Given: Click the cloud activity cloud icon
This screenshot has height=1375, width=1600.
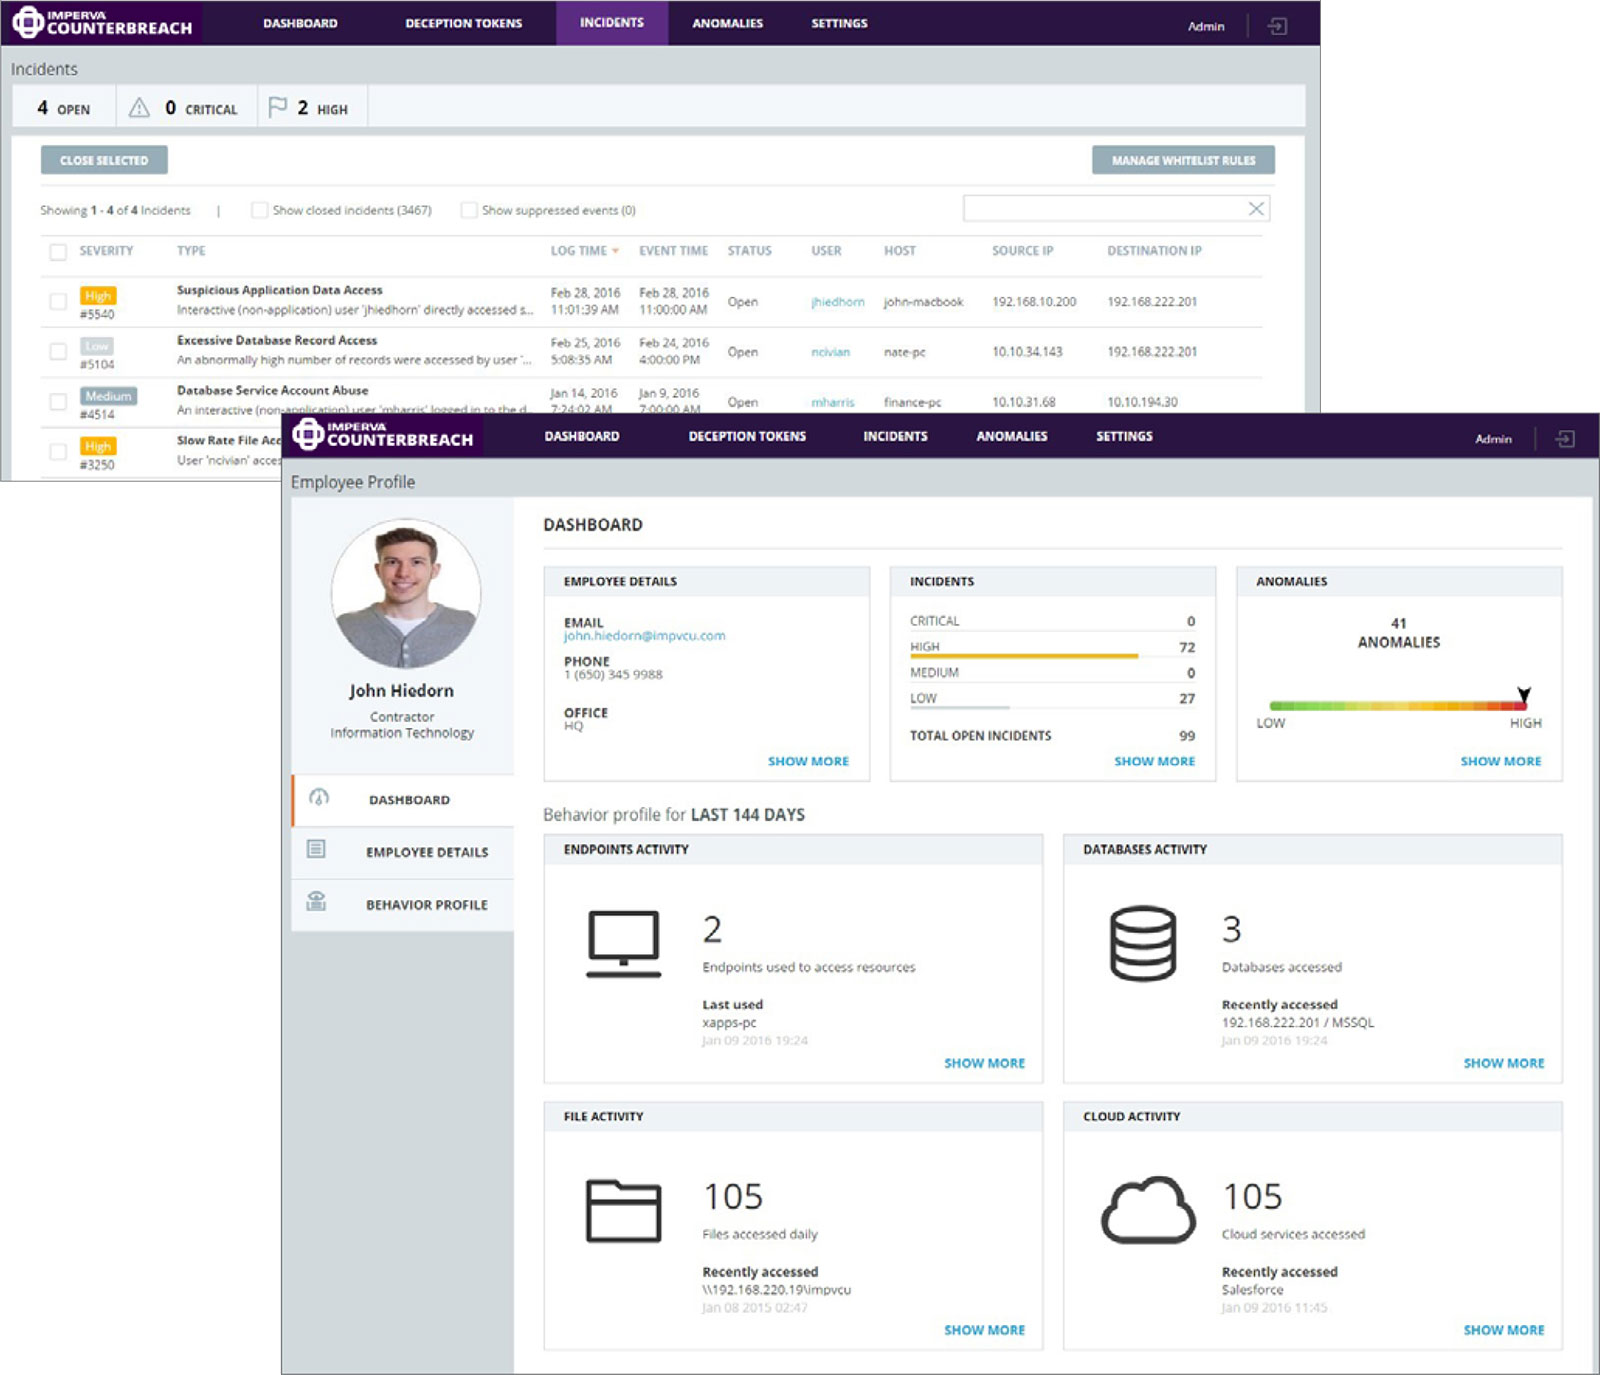Looking at the screenshot, I should coord(1148,1210).
